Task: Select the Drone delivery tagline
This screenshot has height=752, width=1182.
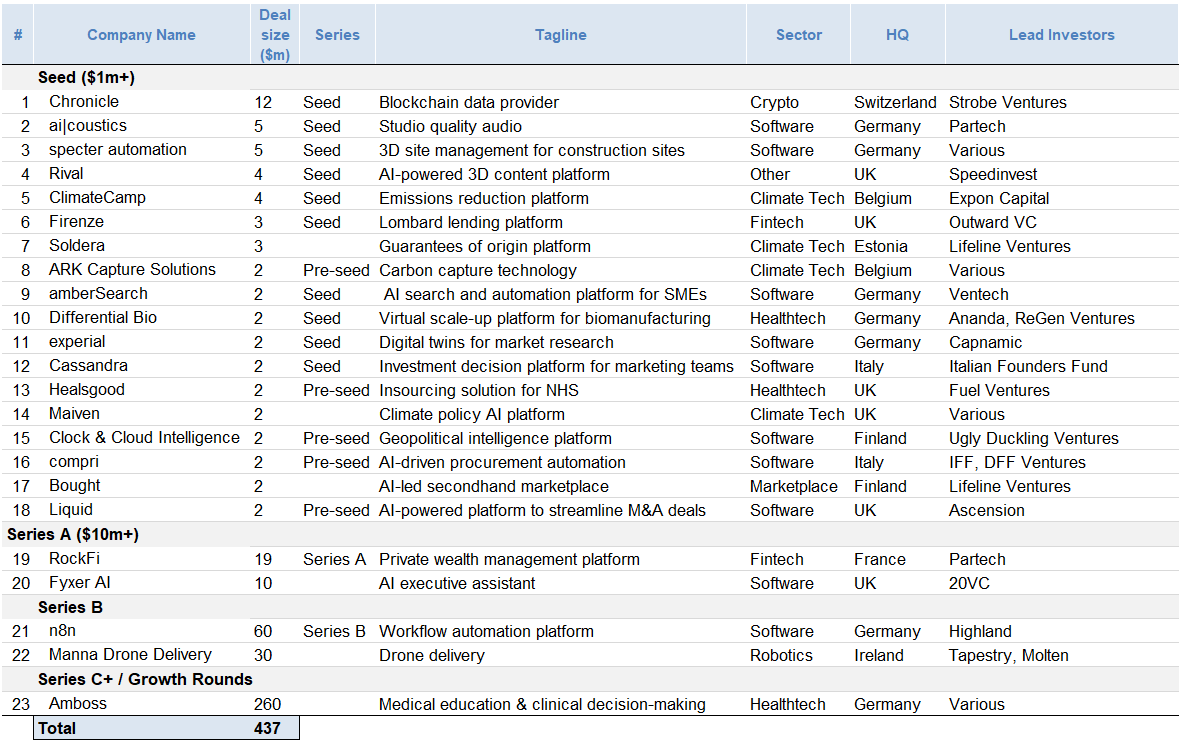Action: click(431, 656)
